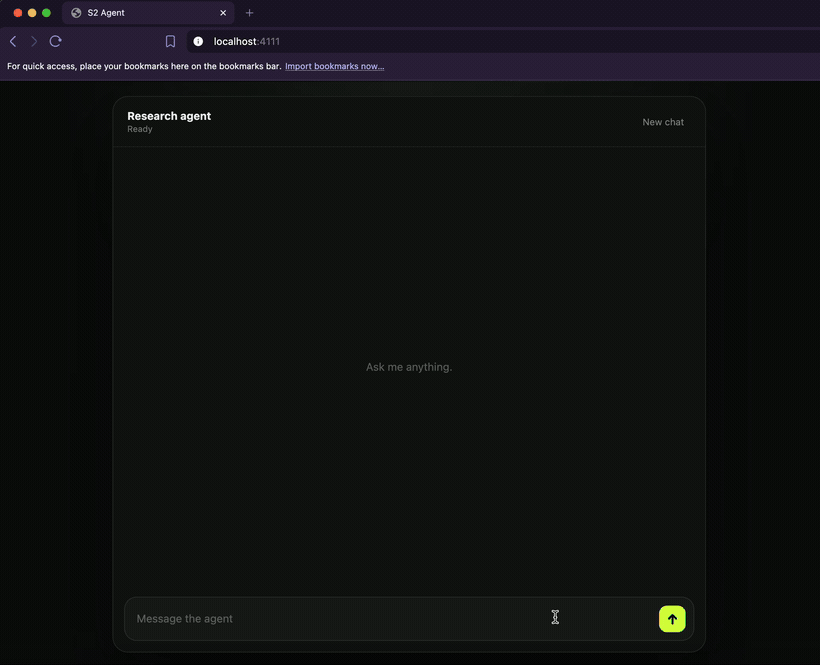Click the S2 Agent tab globe favicon
Screen dimensions: 820x665
[76, 13]
